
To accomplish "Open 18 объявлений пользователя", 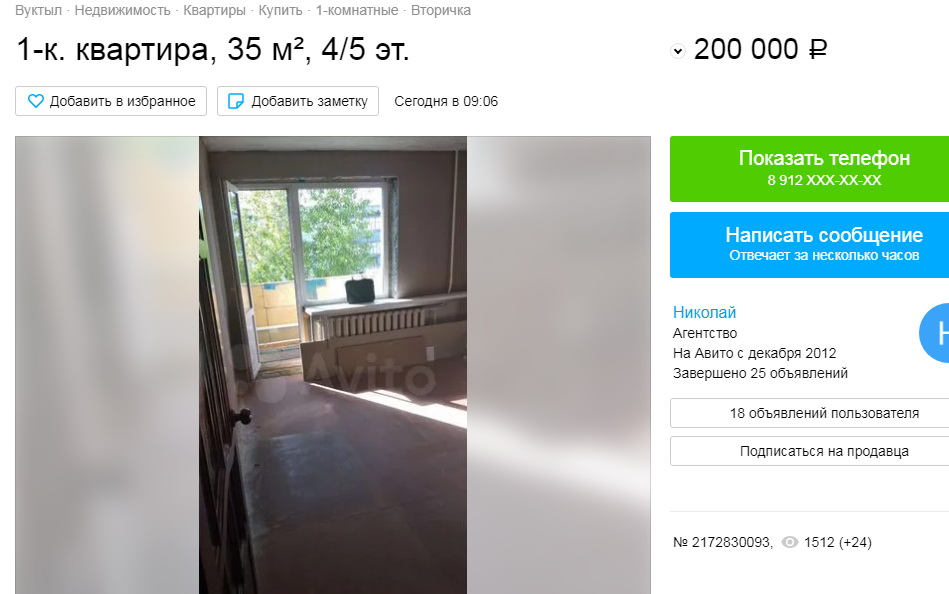I will pyautogui.click(x=809, y=413).
